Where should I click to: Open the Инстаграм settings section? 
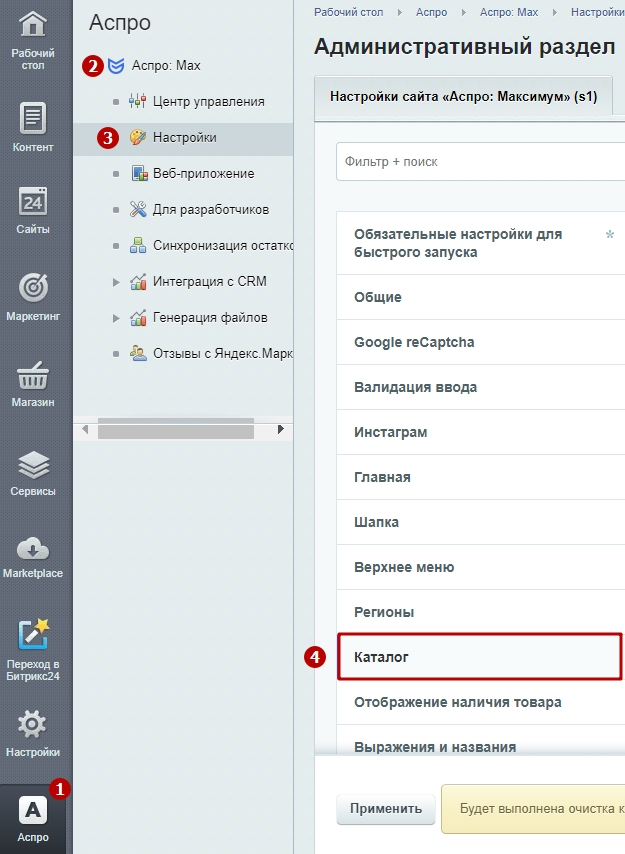click(x=481, y=432)
